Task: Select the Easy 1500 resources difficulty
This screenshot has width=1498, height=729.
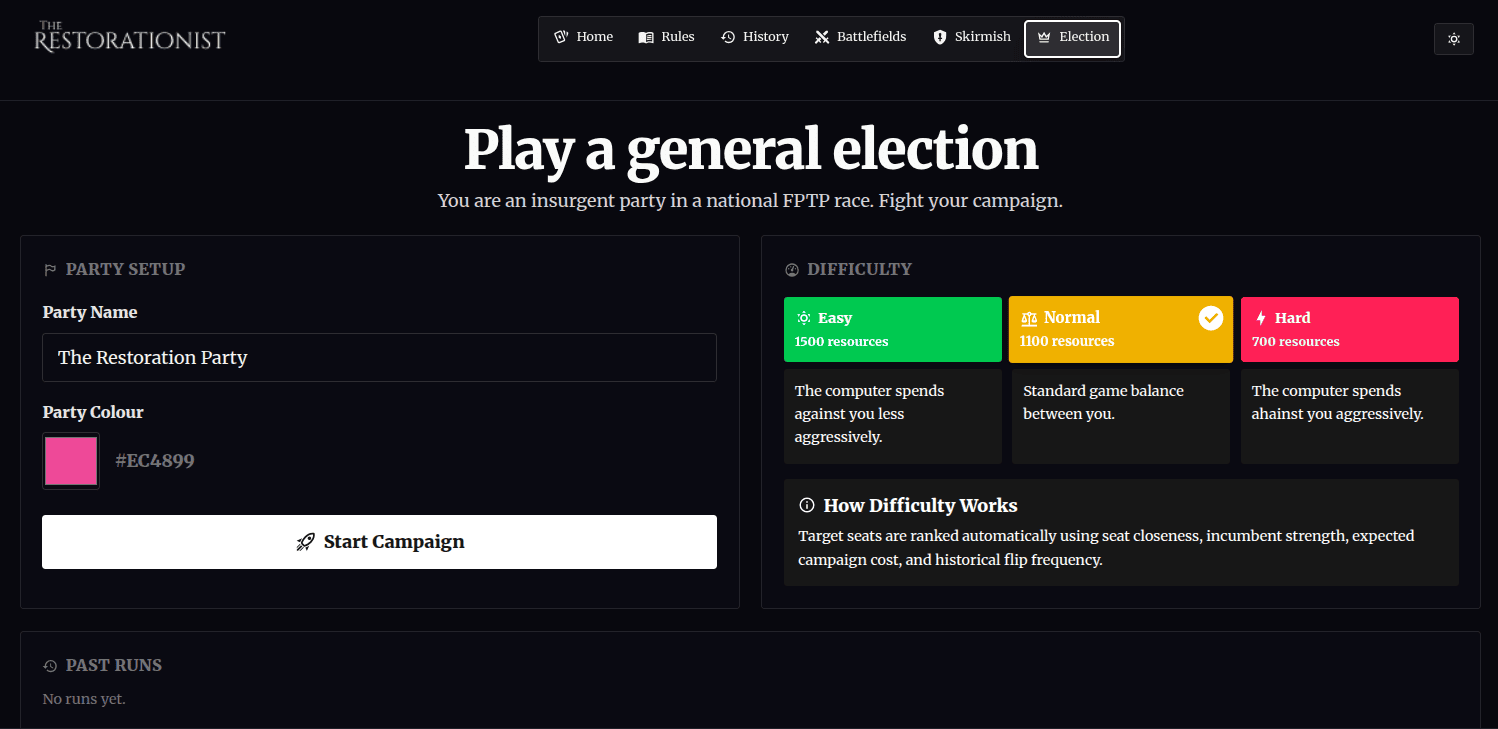Action: pyautogui.click(x=892, y=329)
